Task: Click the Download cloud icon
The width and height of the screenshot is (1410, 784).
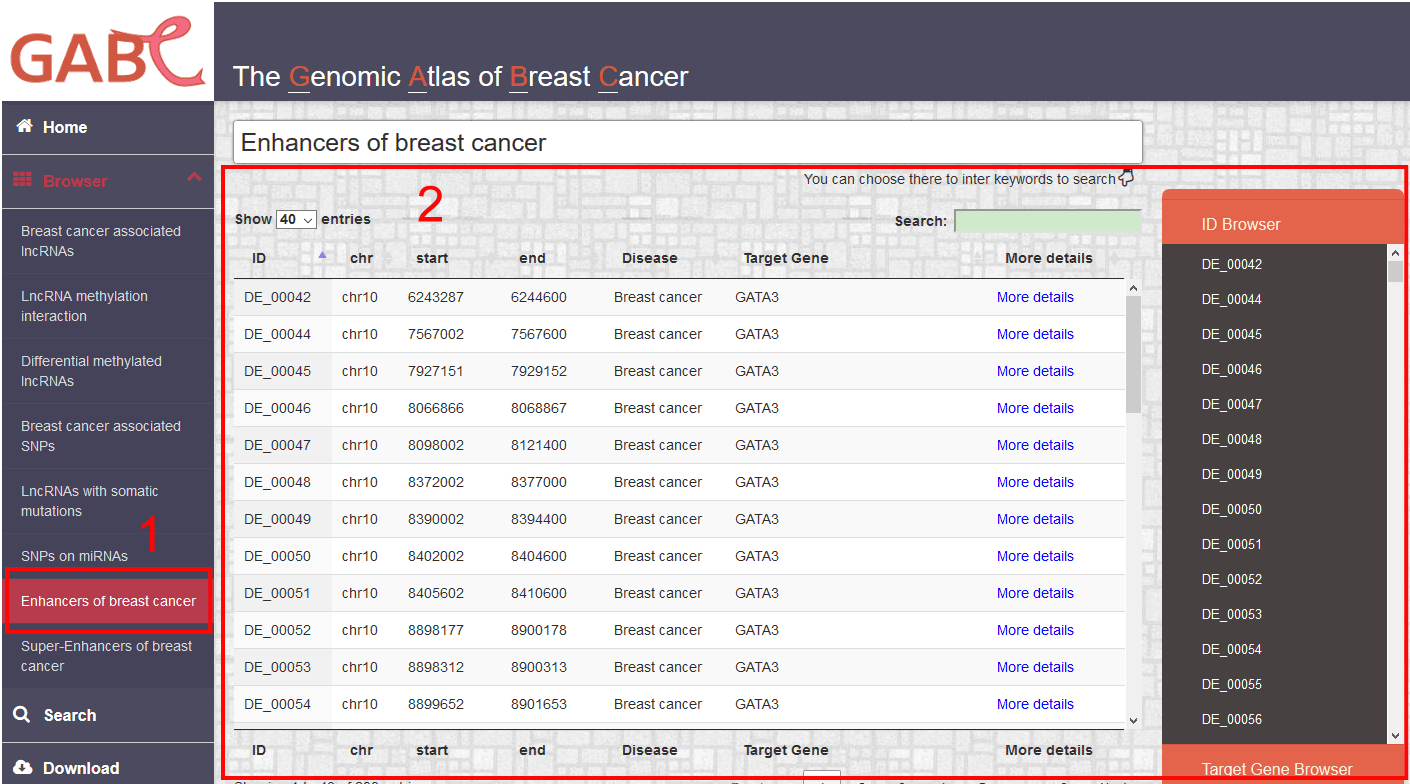Action: (22, 768)
